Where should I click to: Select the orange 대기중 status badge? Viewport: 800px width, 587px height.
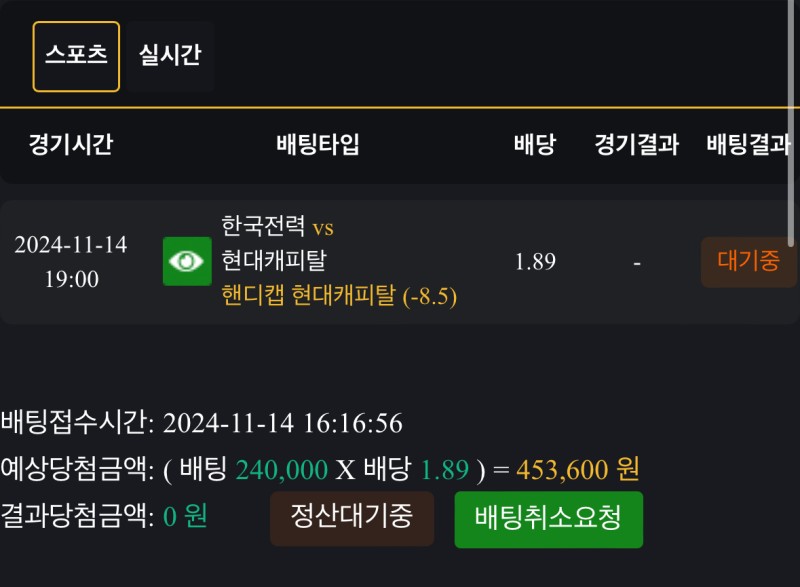click(748, 262)
